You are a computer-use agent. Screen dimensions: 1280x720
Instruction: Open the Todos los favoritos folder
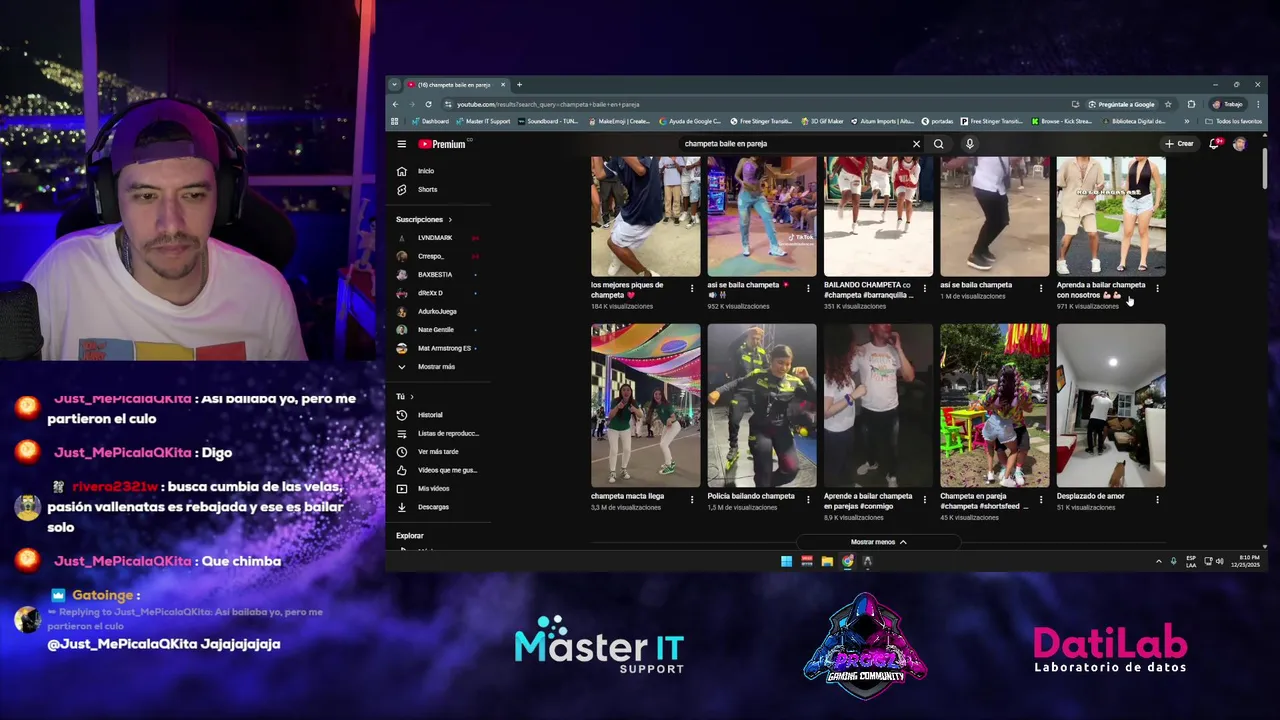(1234, 121)
